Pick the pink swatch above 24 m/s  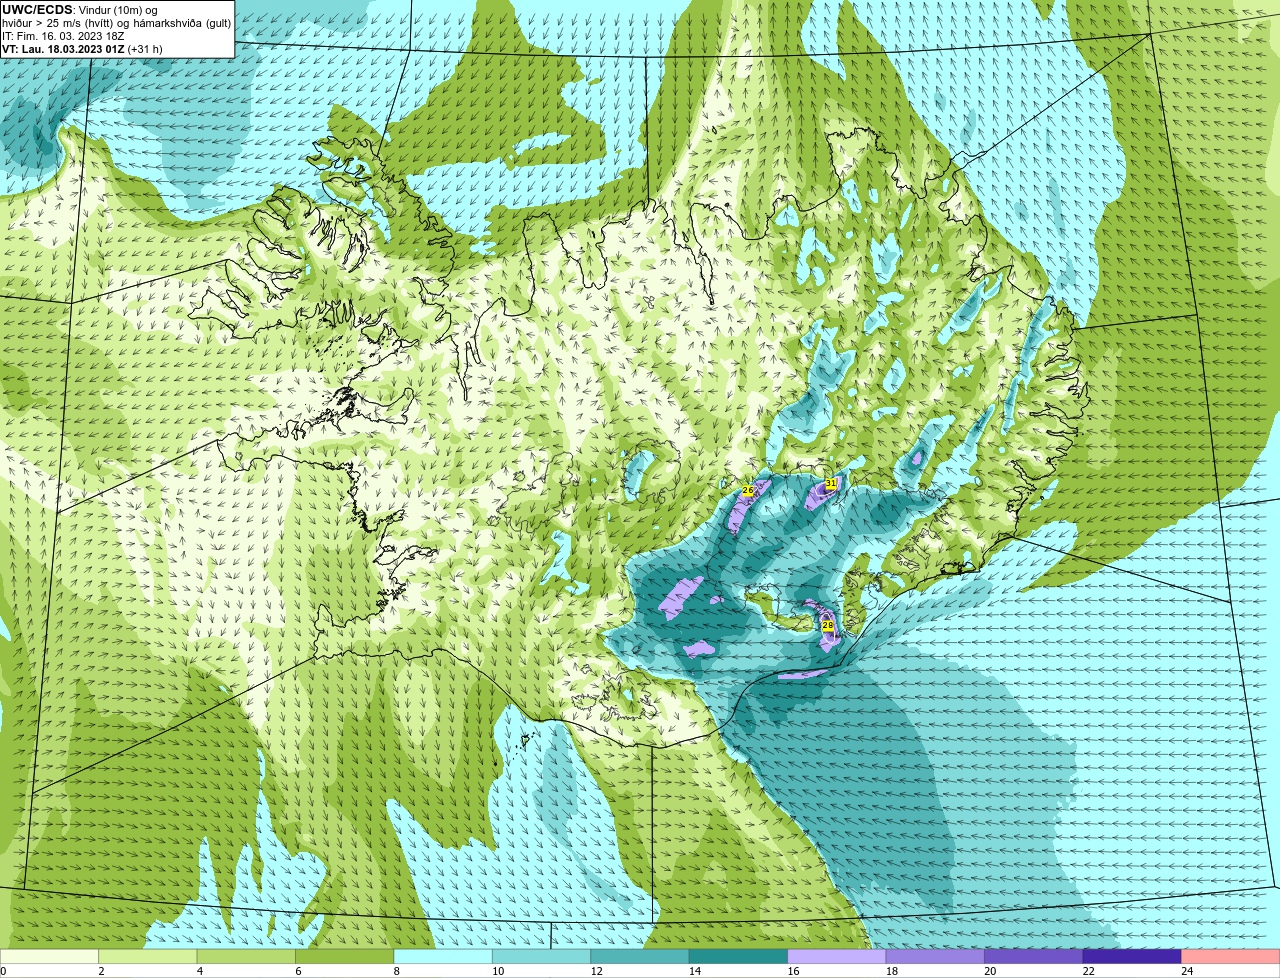tap(1231, 957)
